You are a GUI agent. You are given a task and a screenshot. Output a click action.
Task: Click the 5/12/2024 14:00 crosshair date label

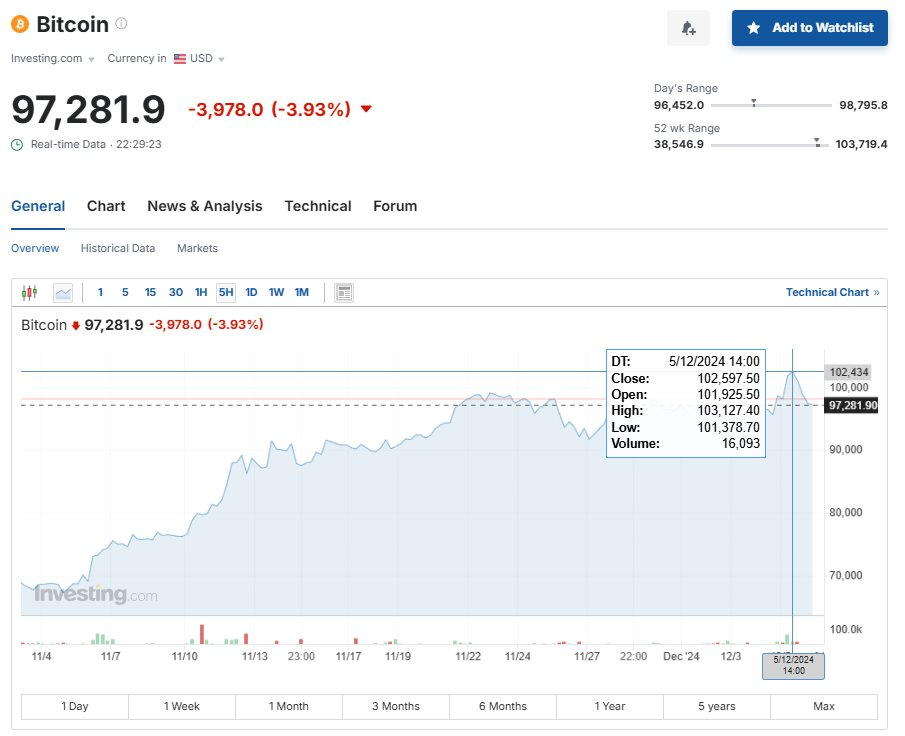(794, 666)
